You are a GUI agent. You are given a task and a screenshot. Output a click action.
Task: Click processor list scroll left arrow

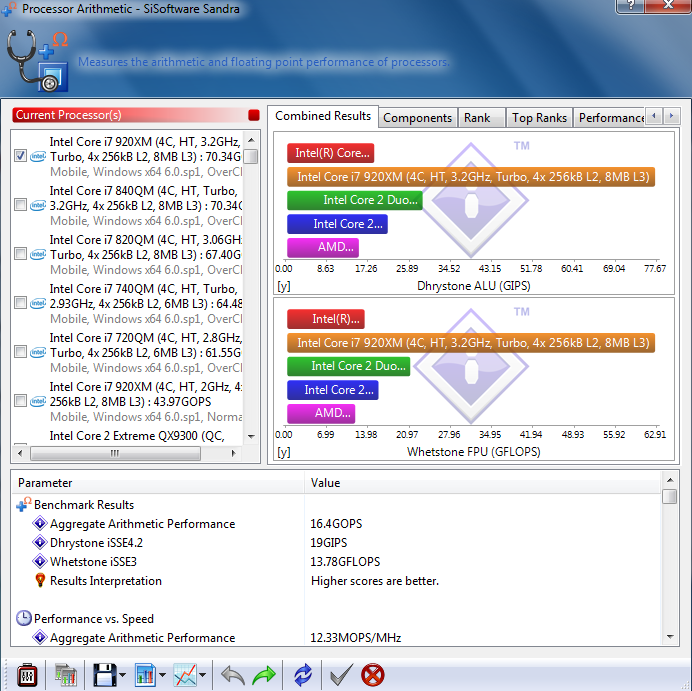click(20, 453)
